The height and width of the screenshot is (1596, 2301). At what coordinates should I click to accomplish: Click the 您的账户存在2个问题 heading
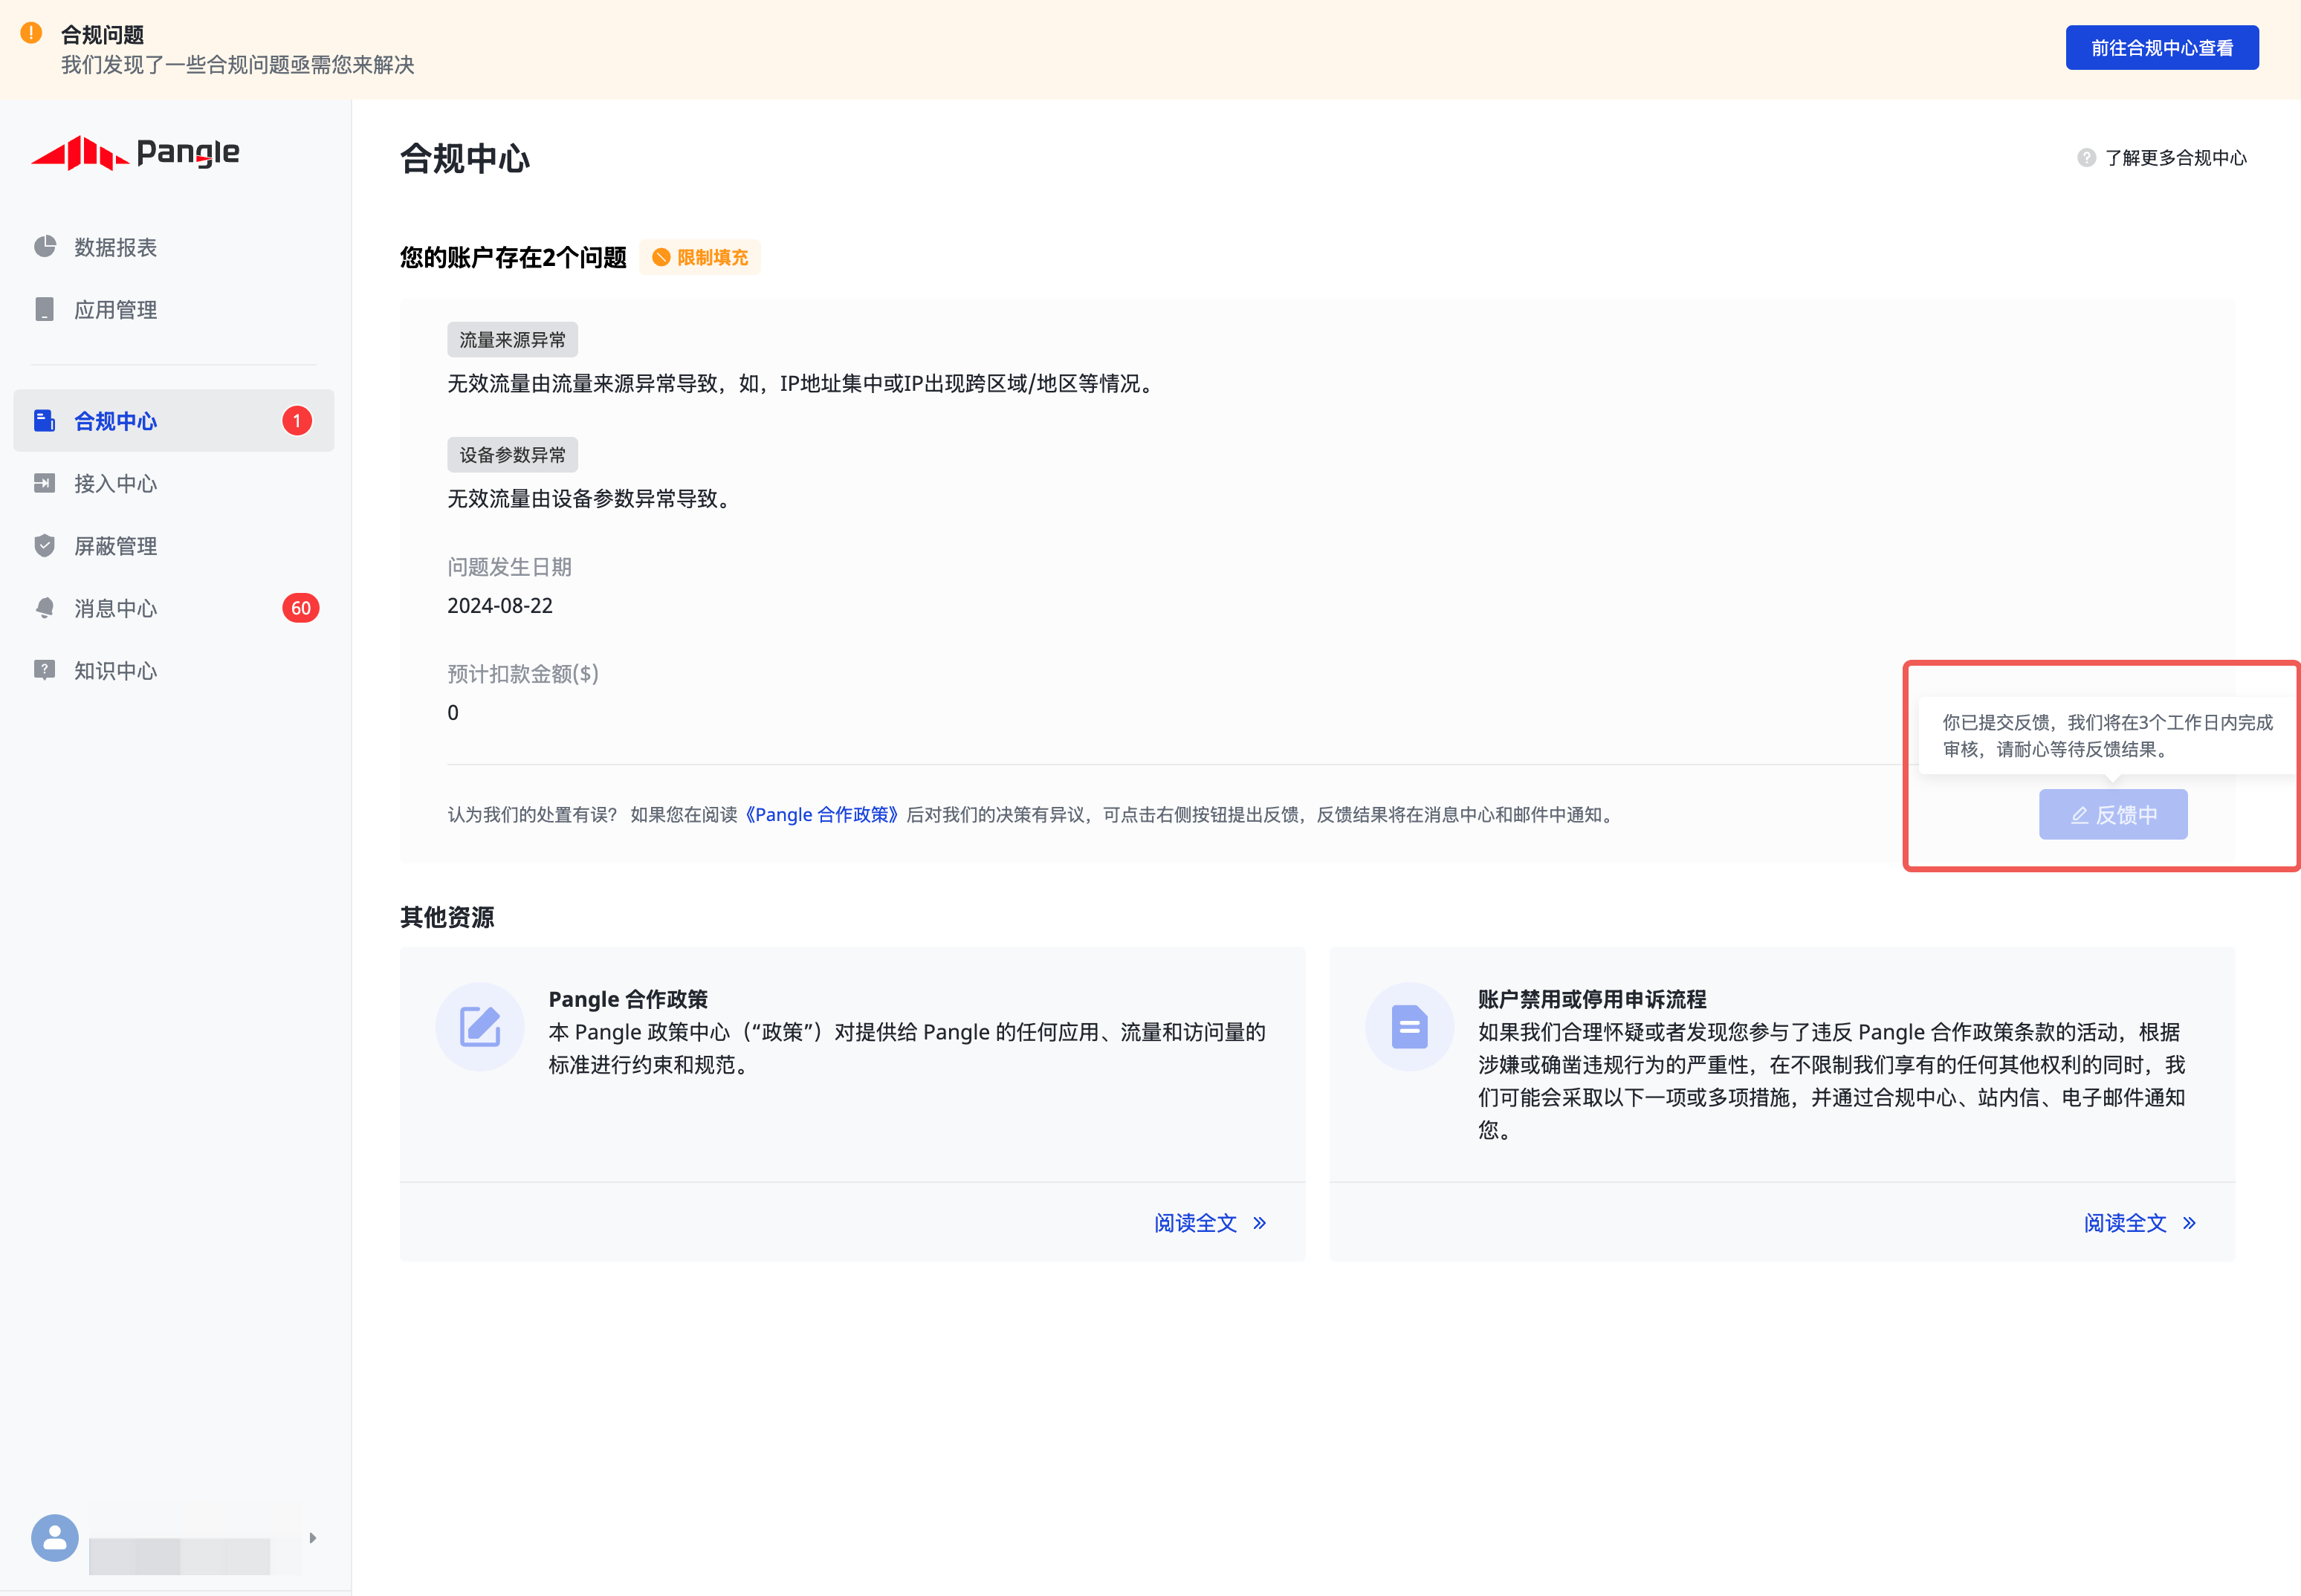(x=513, y=258)
